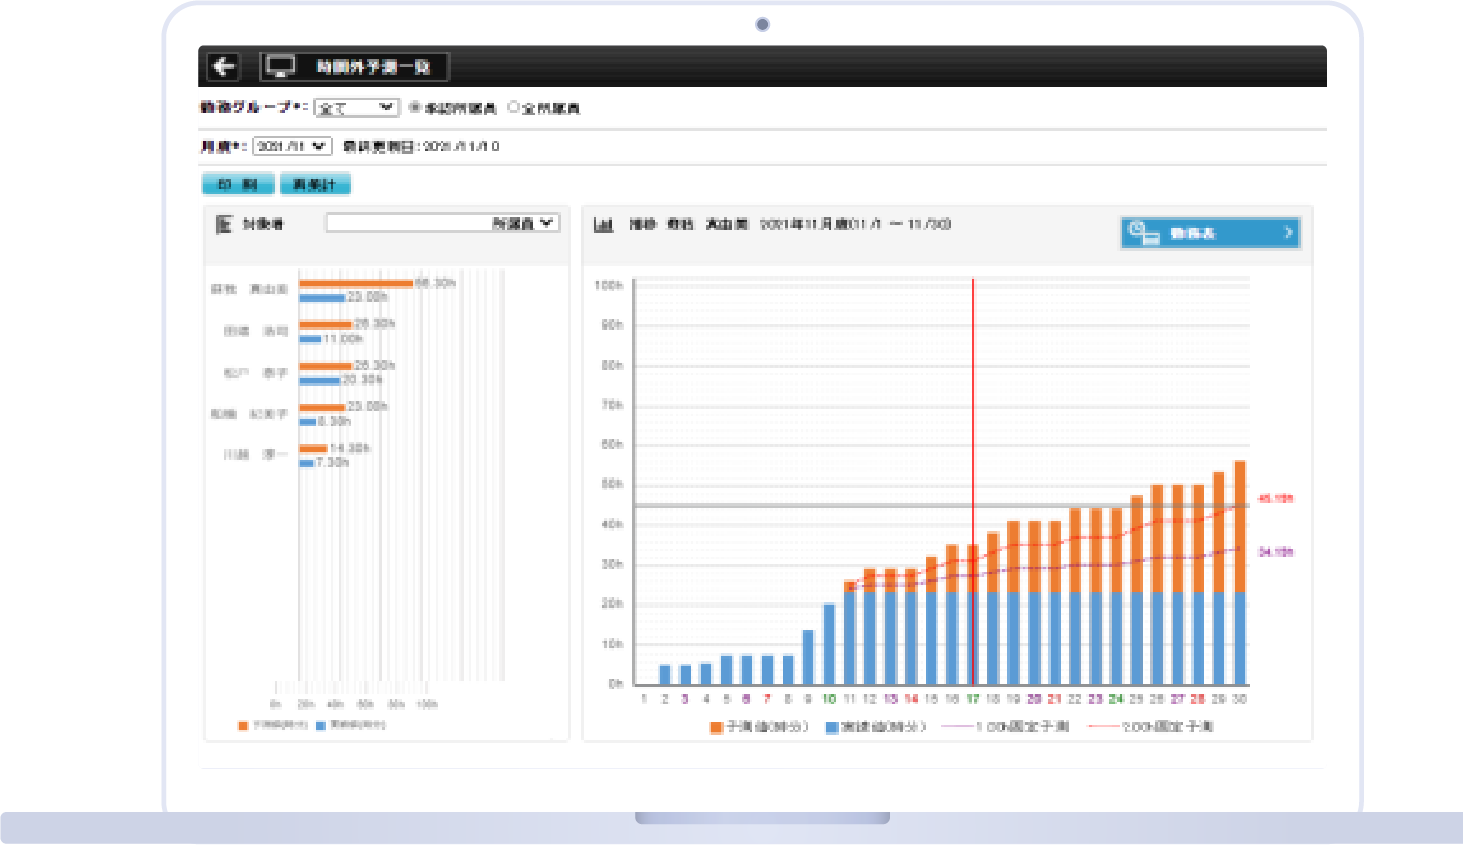Viewport: 1463px width, 845px height.
Task: Select the 全所属員 radio button
Action: (514, 107)
